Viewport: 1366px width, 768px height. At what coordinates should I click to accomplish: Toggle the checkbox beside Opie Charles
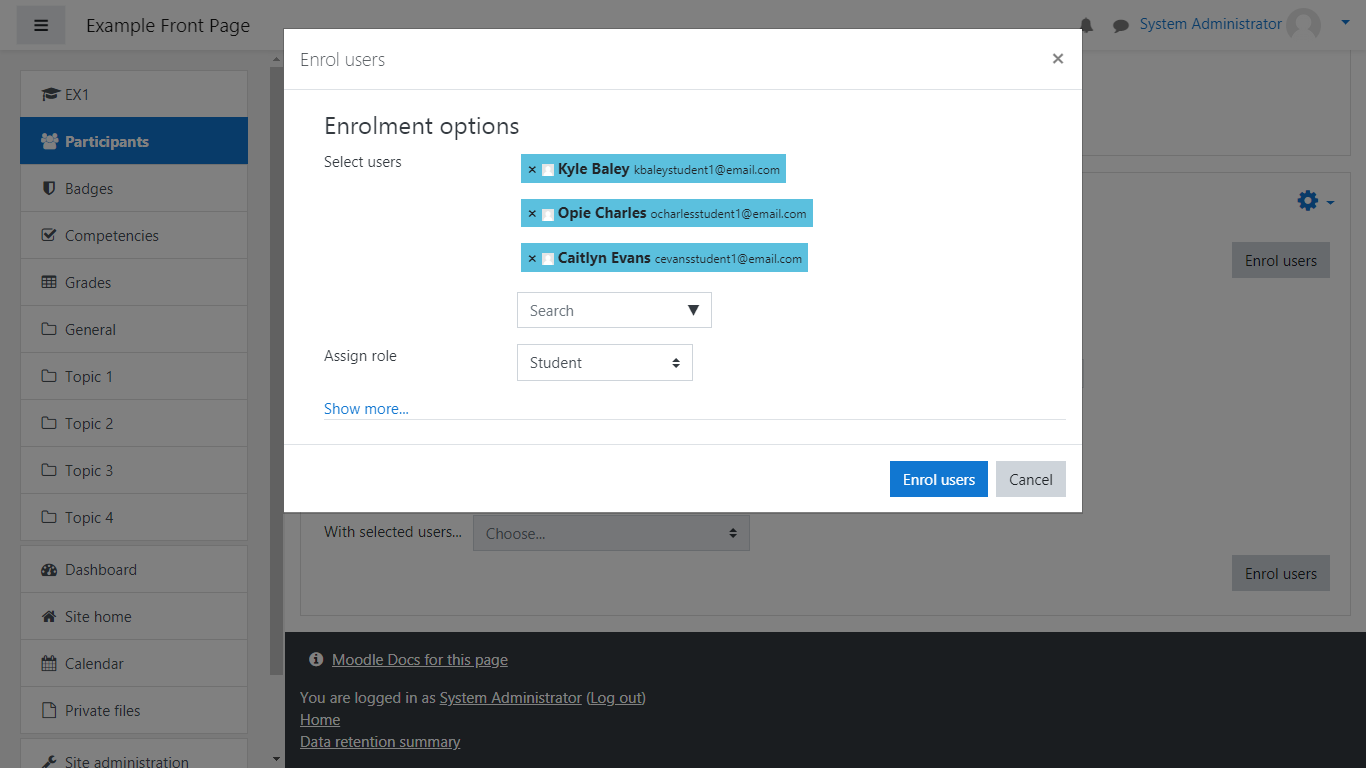(x=548, y=214)
